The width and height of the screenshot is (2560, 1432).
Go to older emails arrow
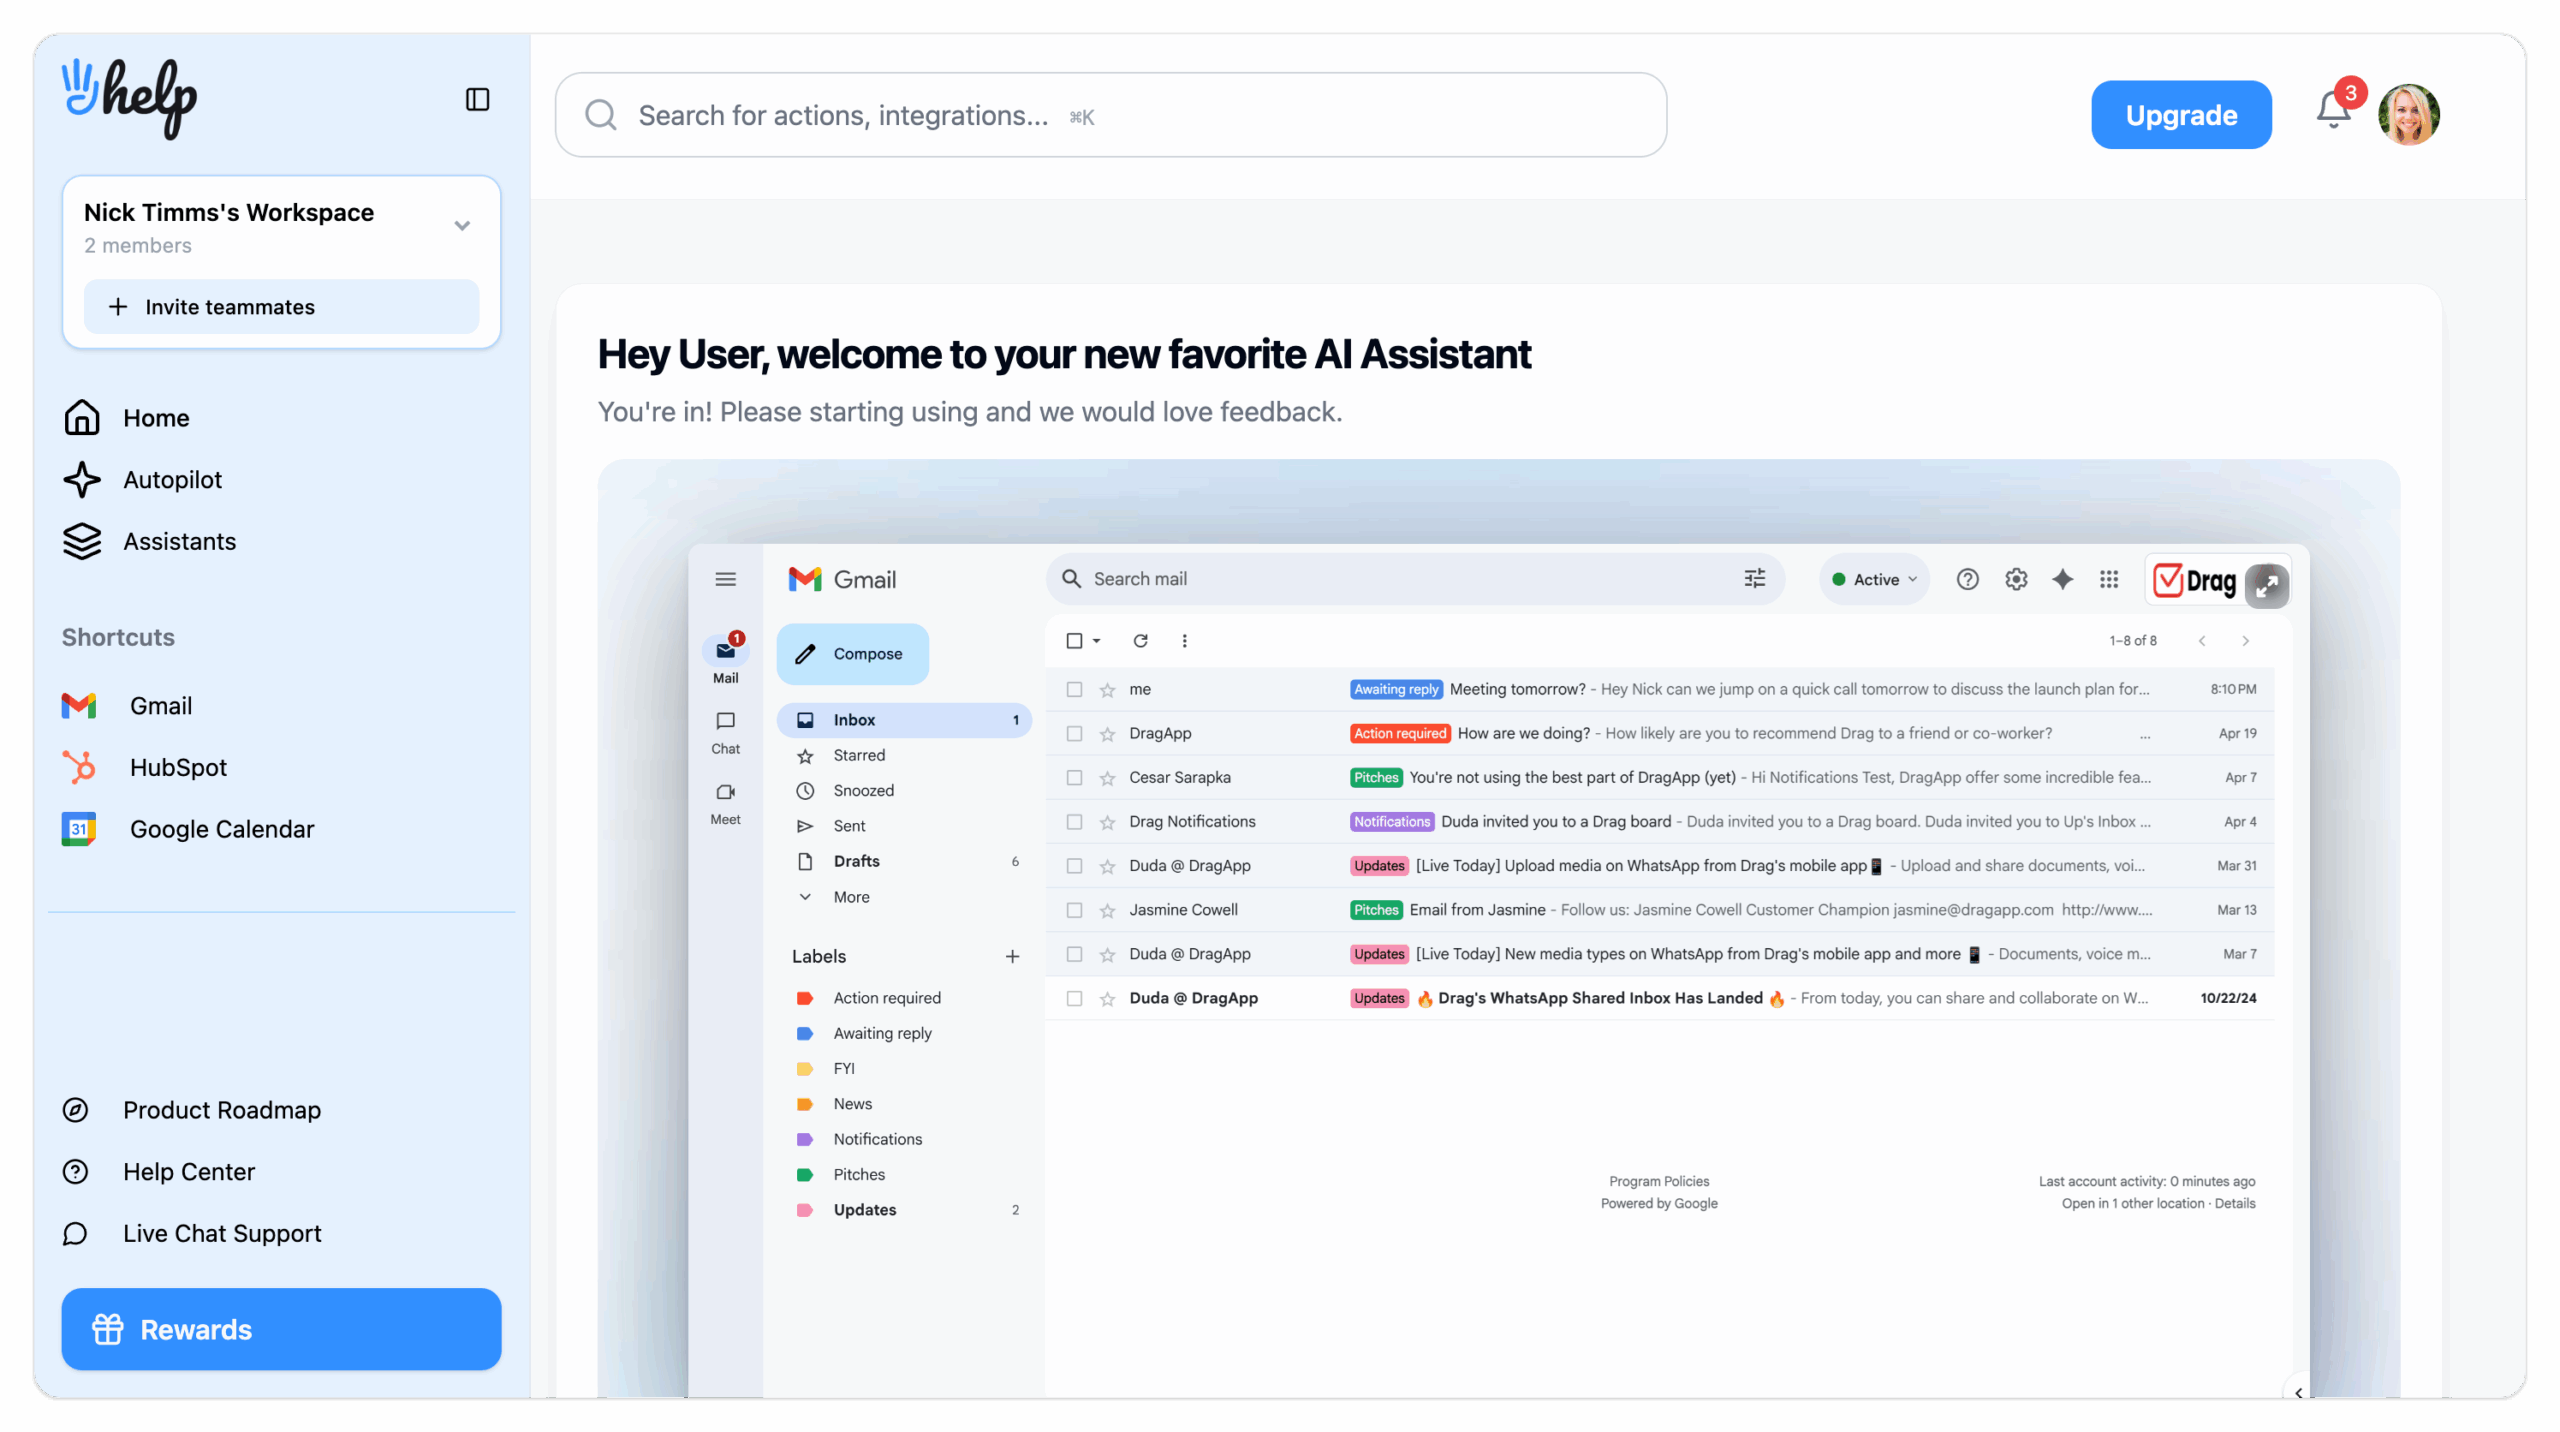tap(2246, 640)
